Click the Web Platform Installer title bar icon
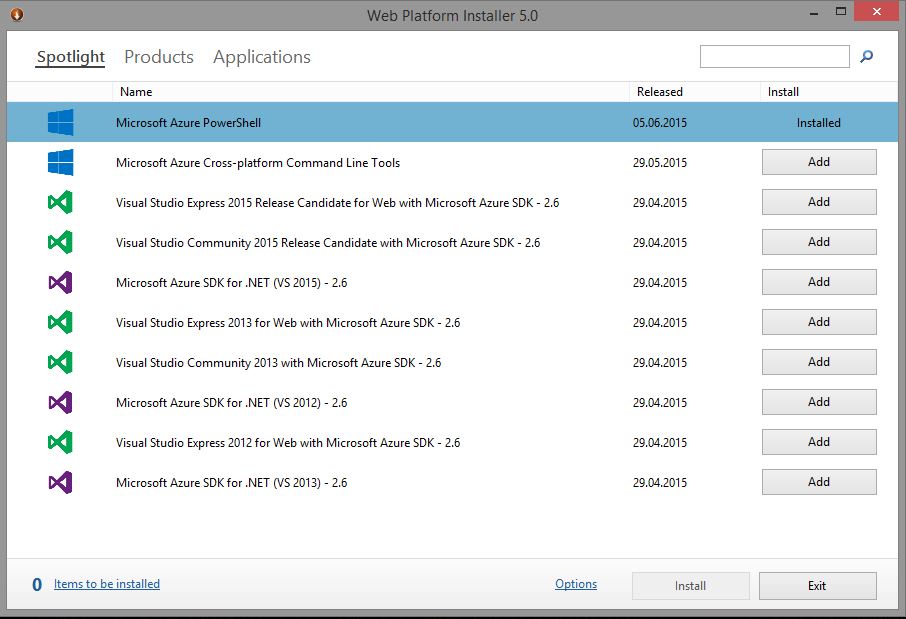 coord(17,14)
